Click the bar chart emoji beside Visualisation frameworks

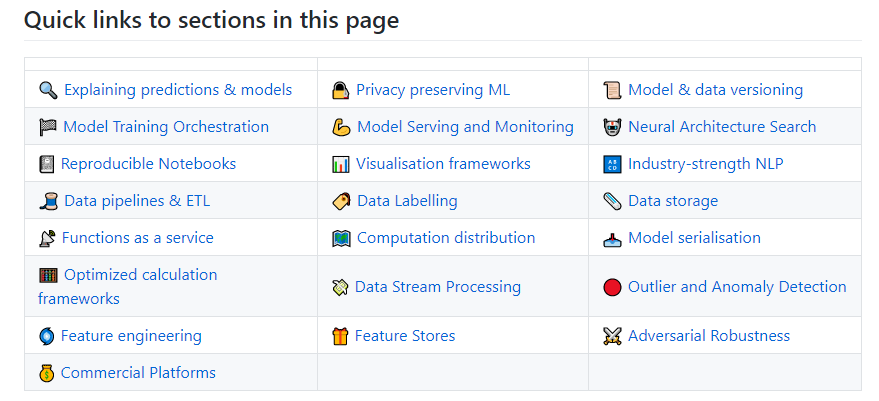[340, 164]
